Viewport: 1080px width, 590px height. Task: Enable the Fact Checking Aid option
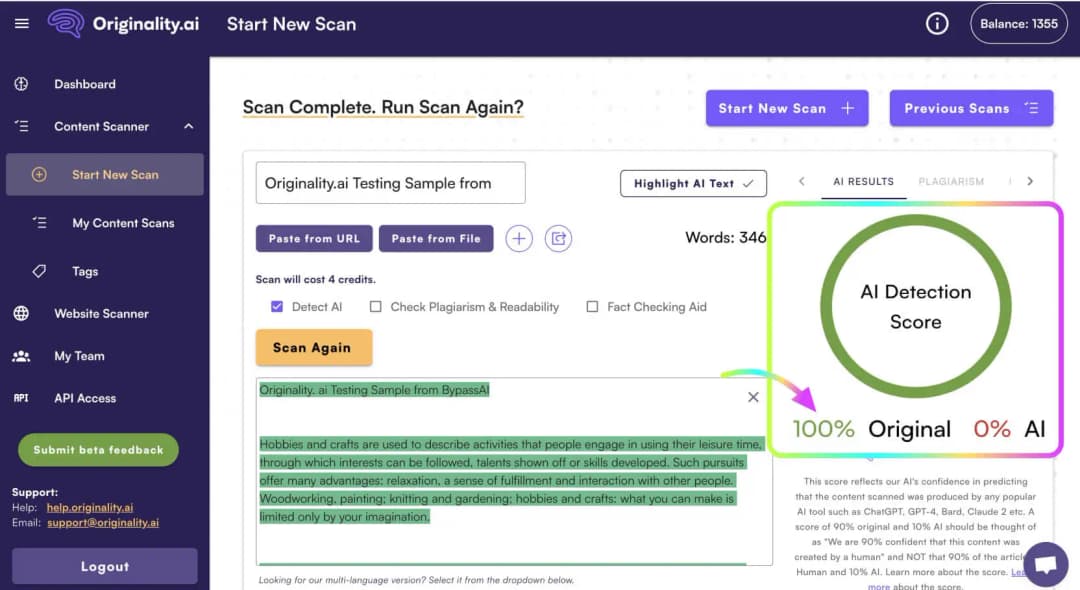click(592, 307)
